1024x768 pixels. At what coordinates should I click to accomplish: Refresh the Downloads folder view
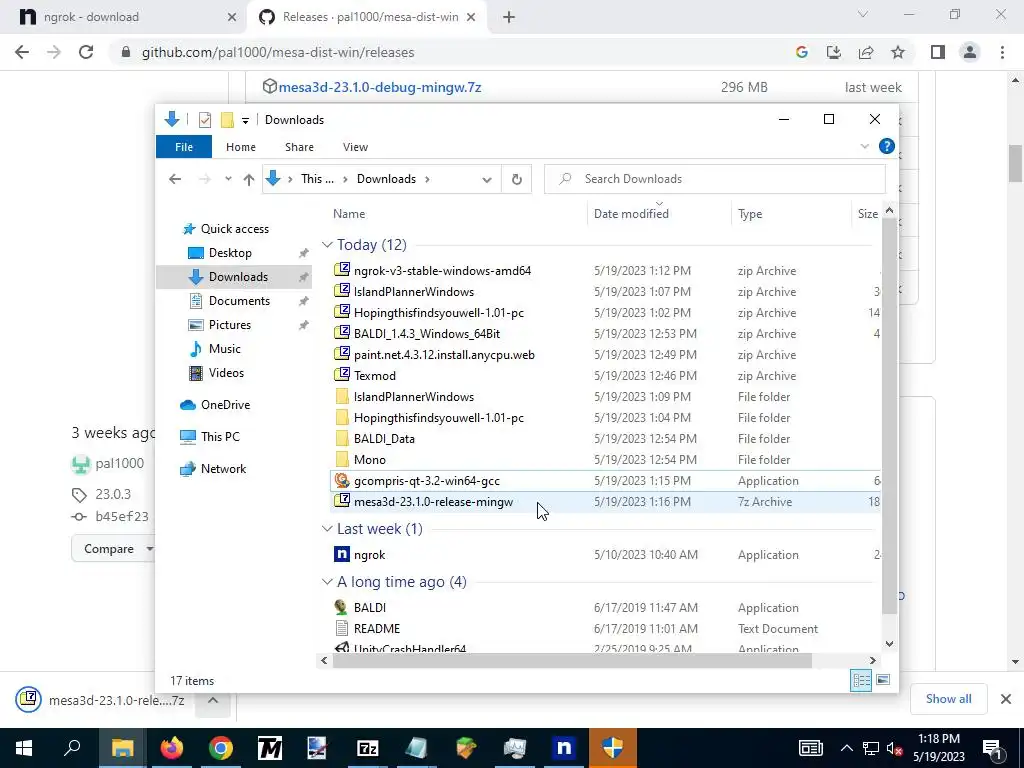pos(517,179)
